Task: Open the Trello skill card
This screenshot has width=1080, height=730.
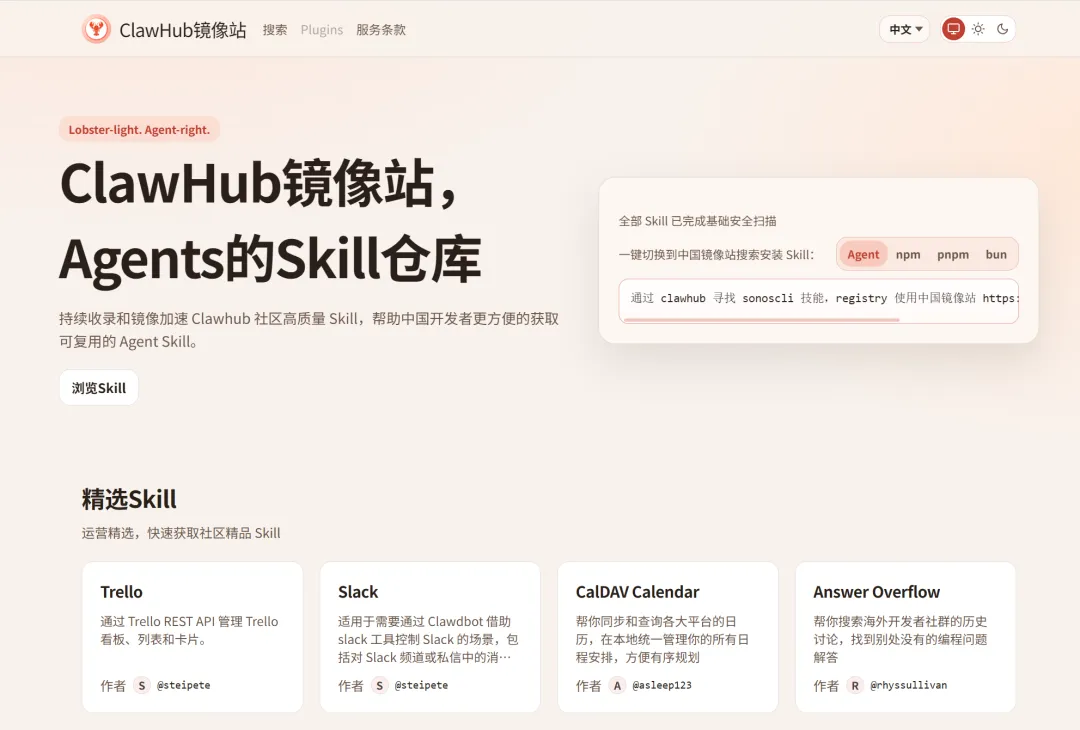Action: (192, 637)
